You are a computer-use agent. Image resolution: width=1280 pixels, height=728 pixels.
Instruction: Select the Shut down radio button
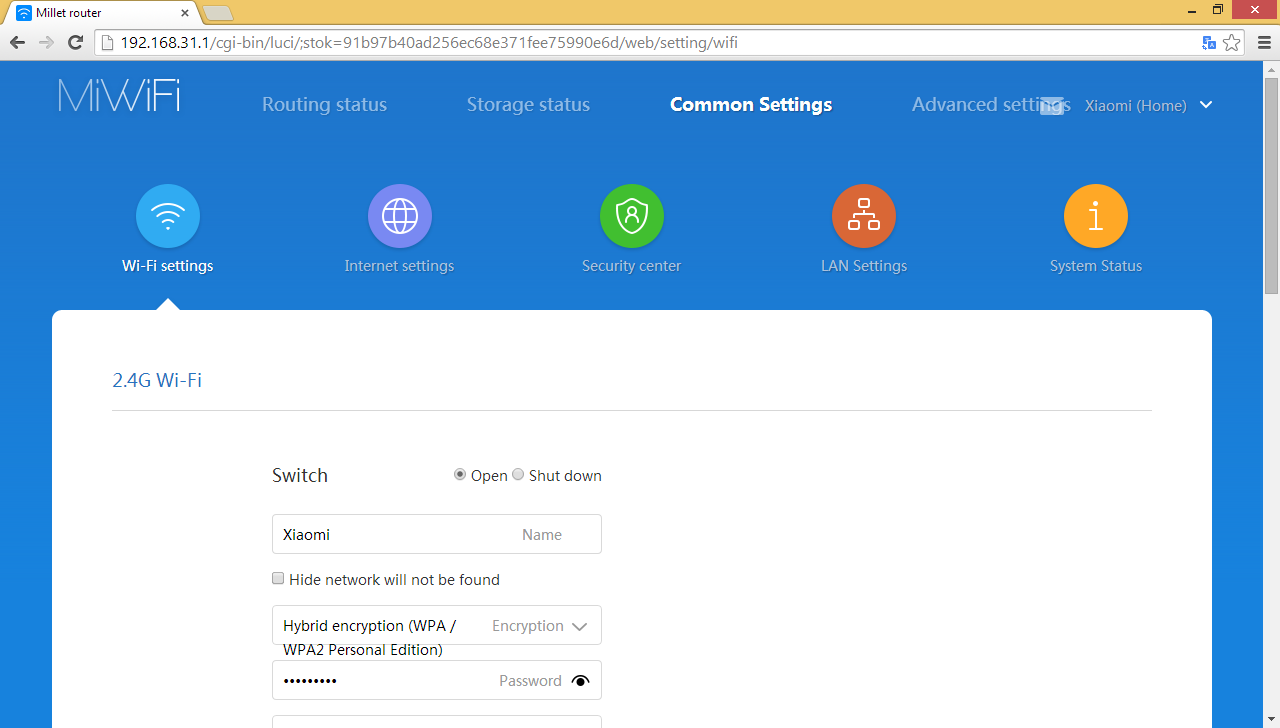click(518, 475)
